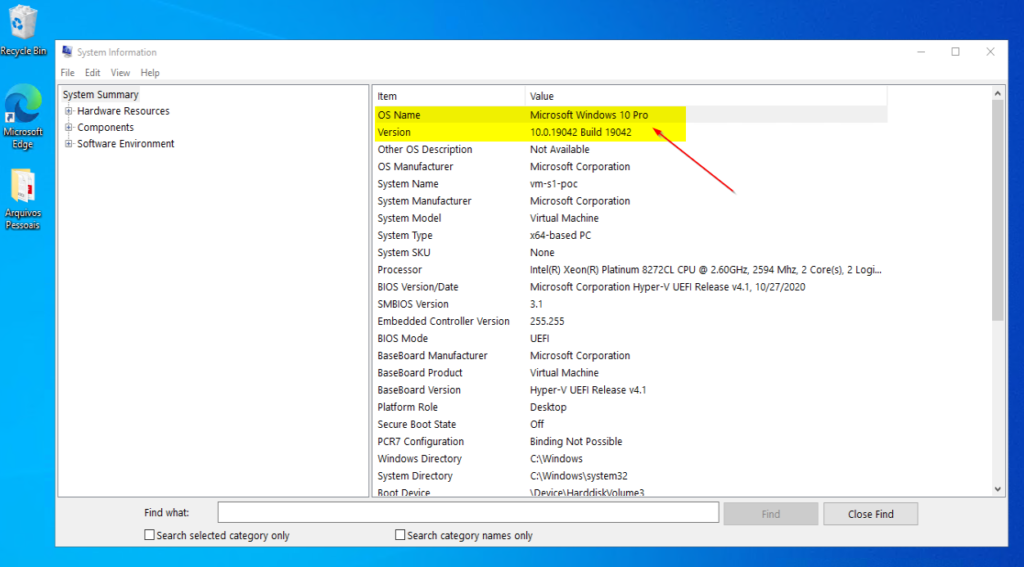Select the OS Name row
This screenshot has height=567, width=1024.
[x=630, y=115]
